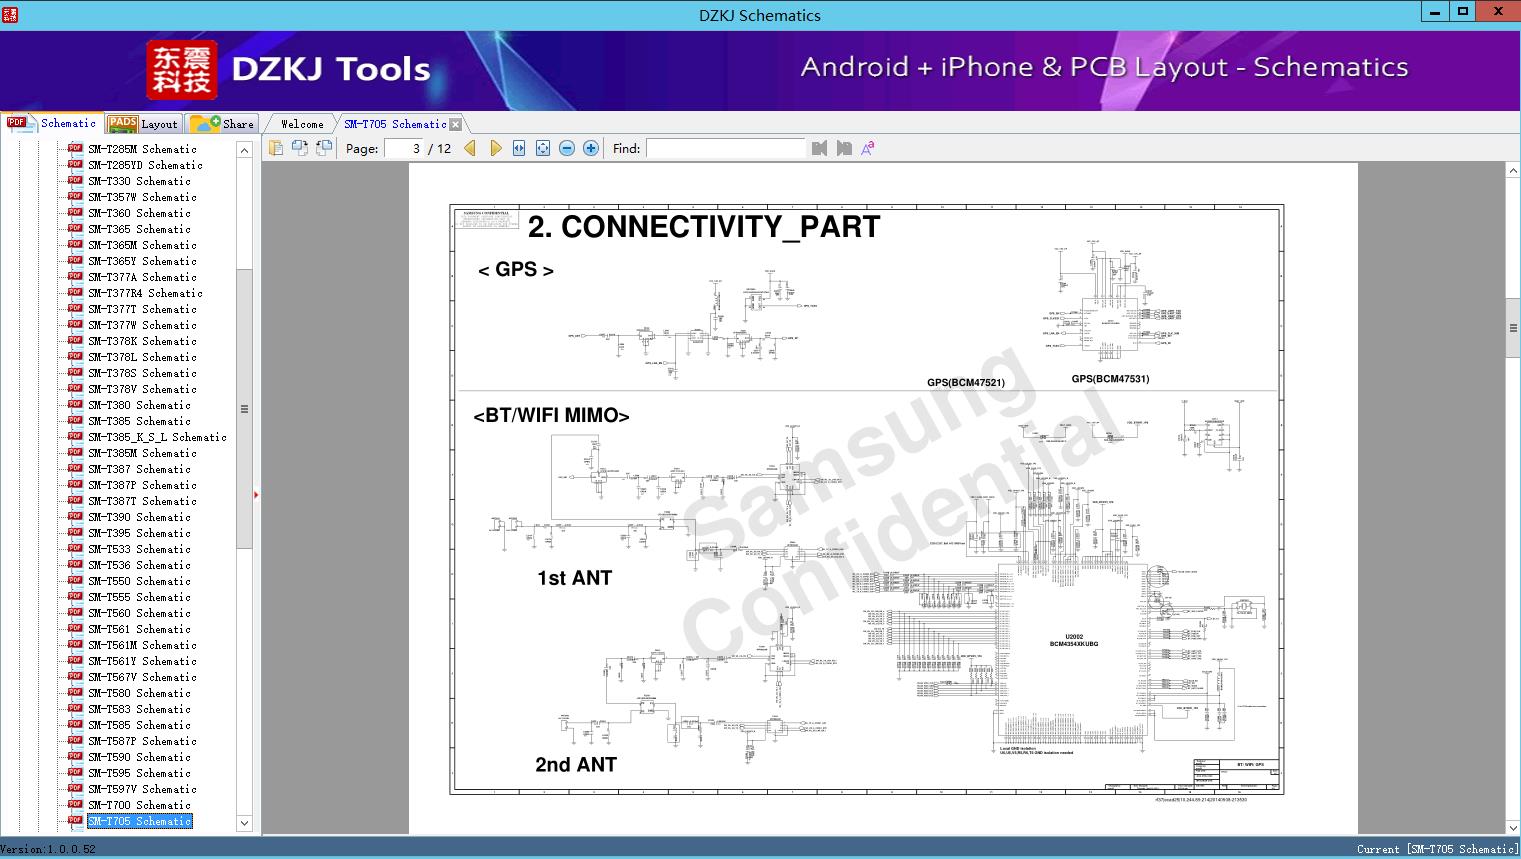Switch to the PADS Layout tab

143,124
